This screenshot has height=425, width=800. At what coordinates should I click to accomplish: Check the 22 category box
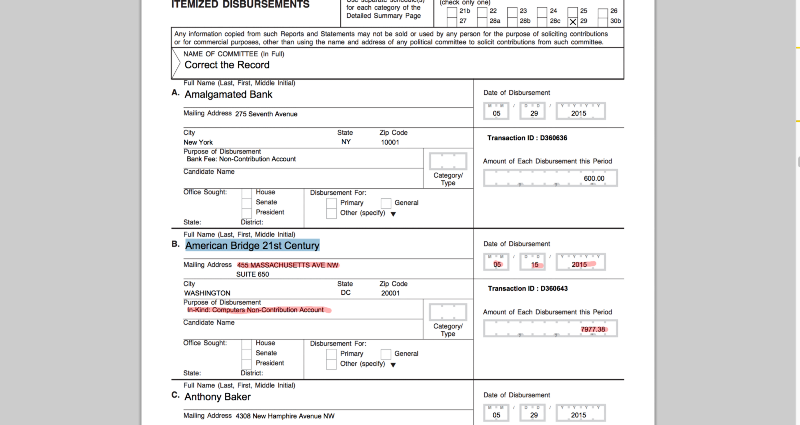click(482, 12)
